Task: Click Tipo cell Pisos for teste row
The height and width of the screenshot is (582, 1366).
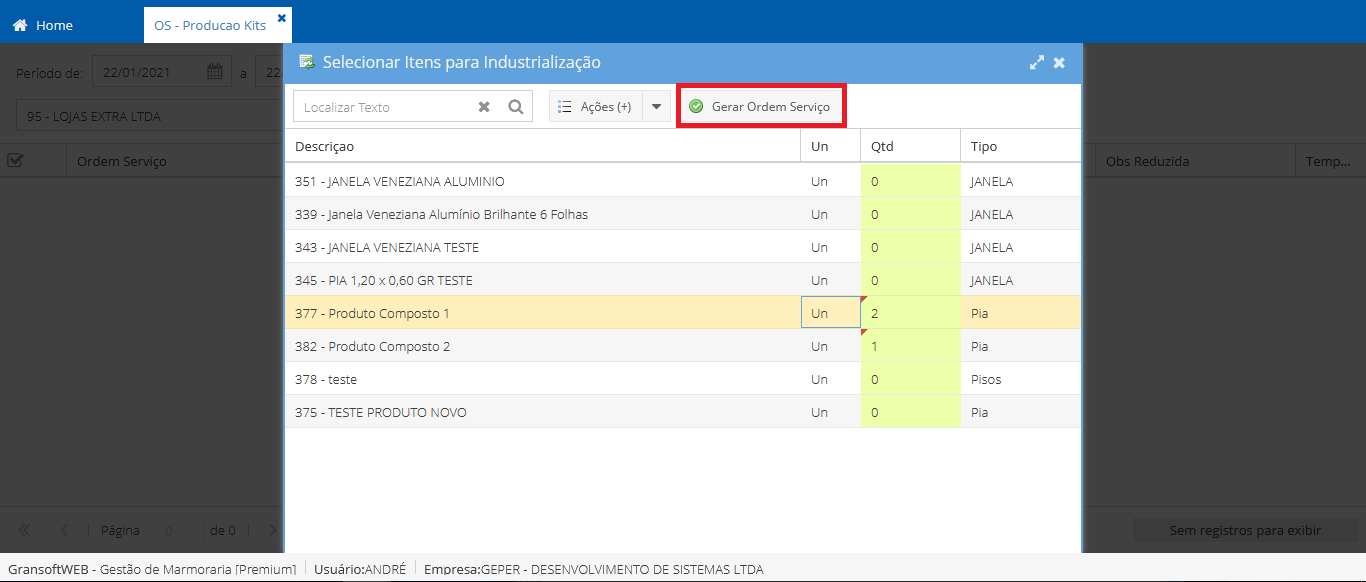Action: (x=1020, y=379)
